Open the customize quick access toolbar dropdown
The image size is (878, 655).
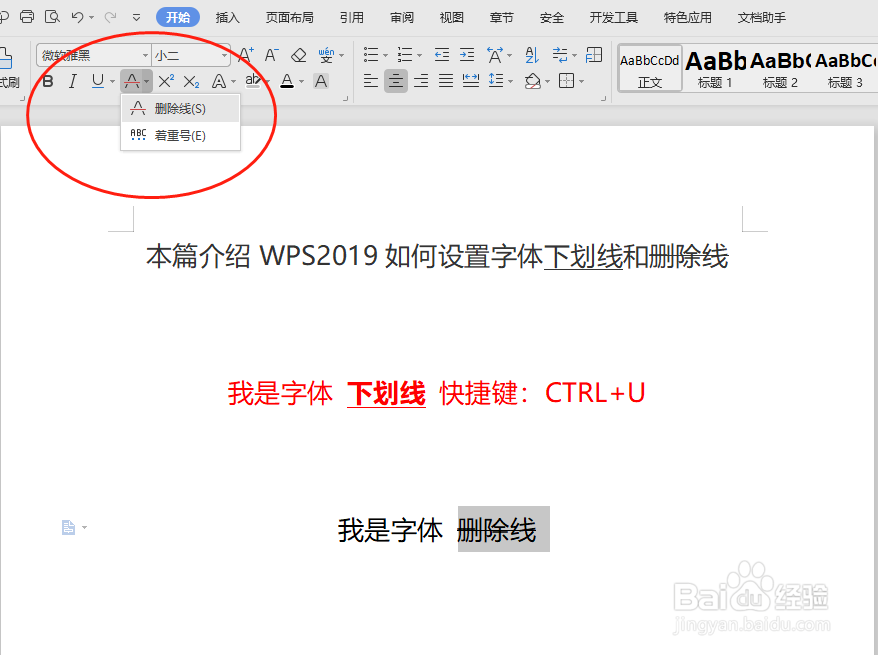tap(136, 18)
